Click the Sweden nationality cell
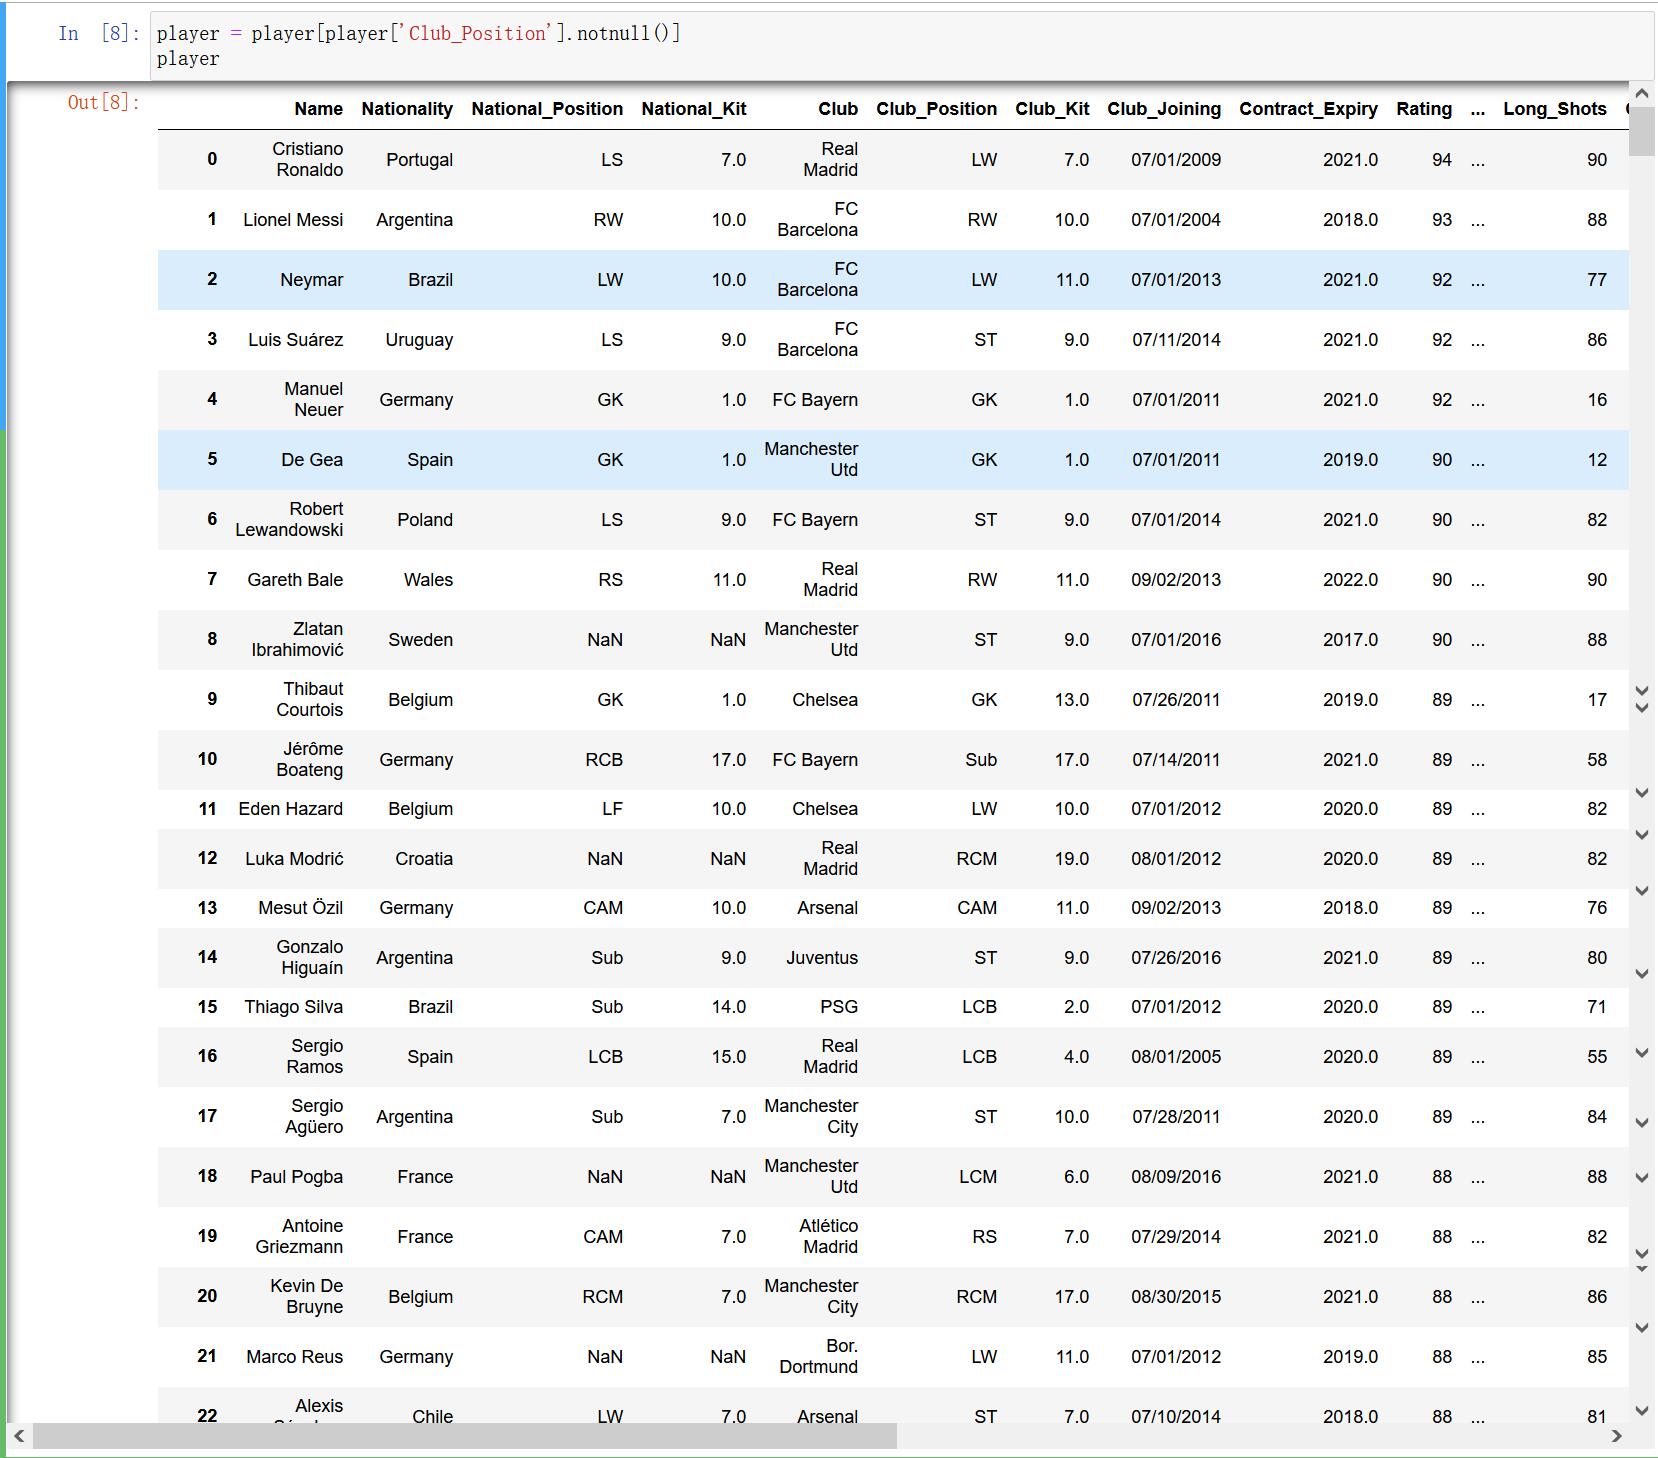The image size is (1658, 1458). 420,640
